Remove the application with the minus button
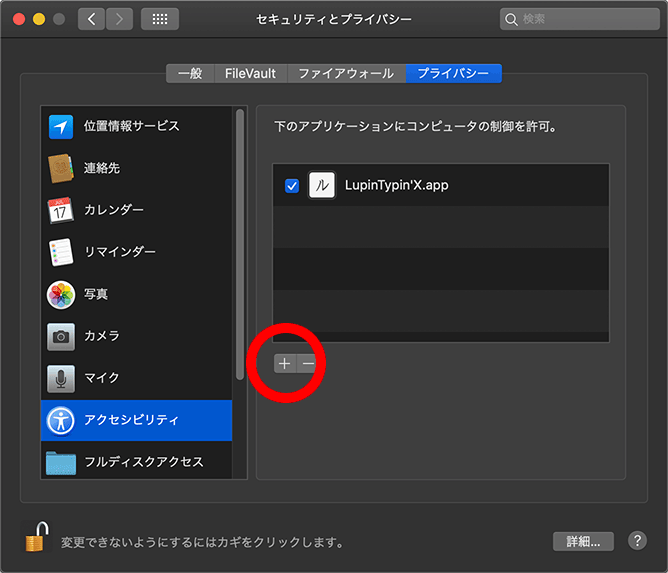The height and width of the screenshot is (573, 668). [308, 363]
